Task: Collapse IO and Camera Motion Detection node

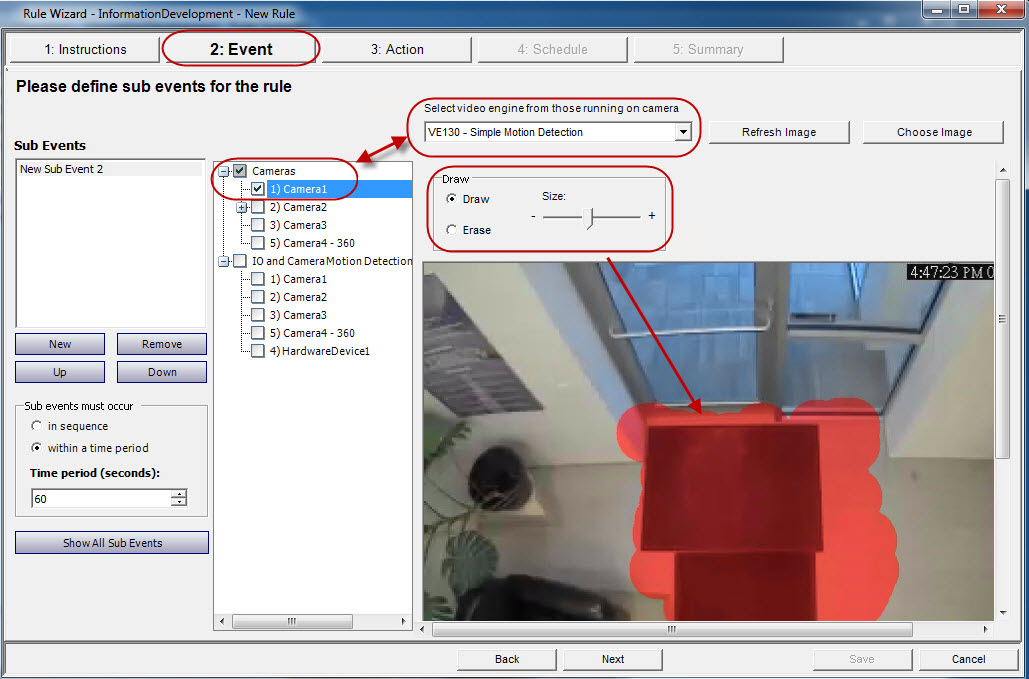Action: [x=224, y=261]
